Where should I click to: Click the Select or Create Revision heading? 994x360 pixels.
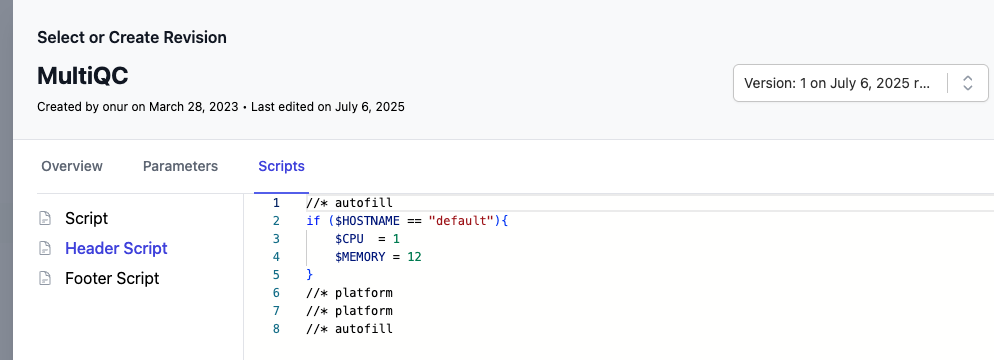[132, 37]
